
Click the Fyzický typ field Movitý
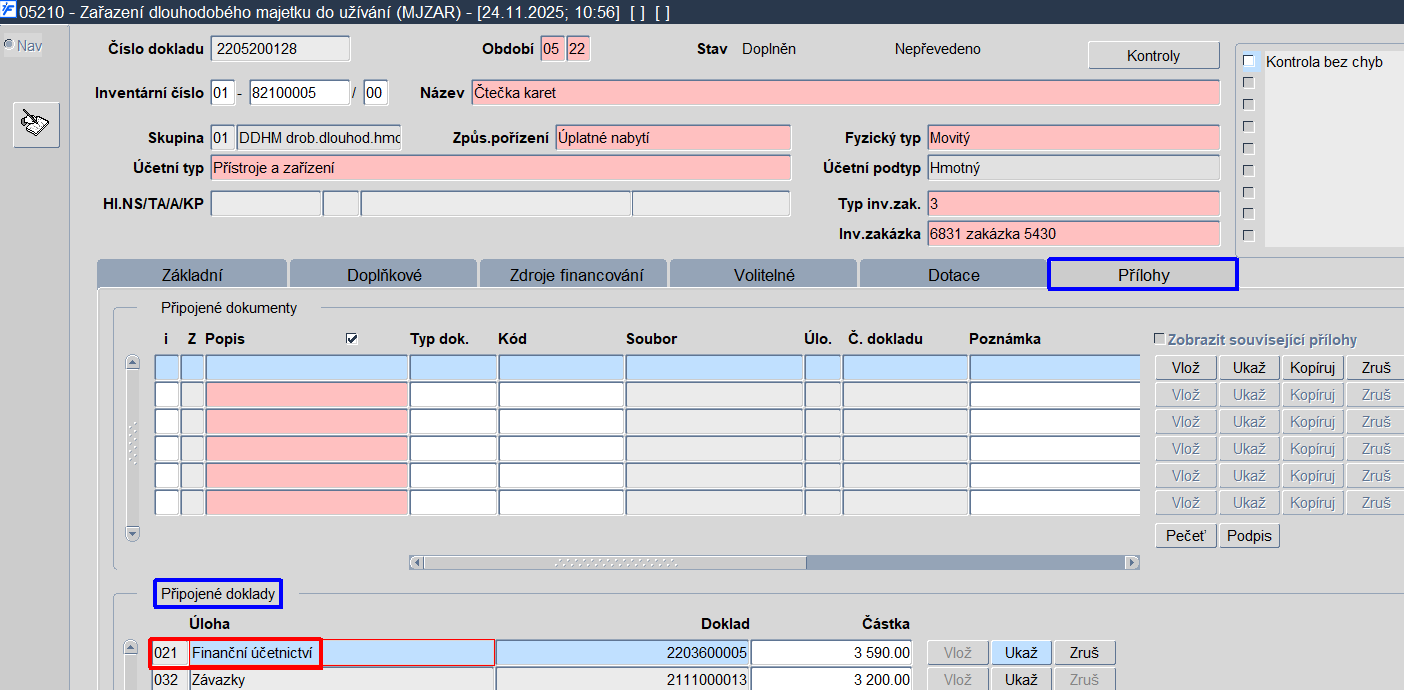[x=1073, y=138]
